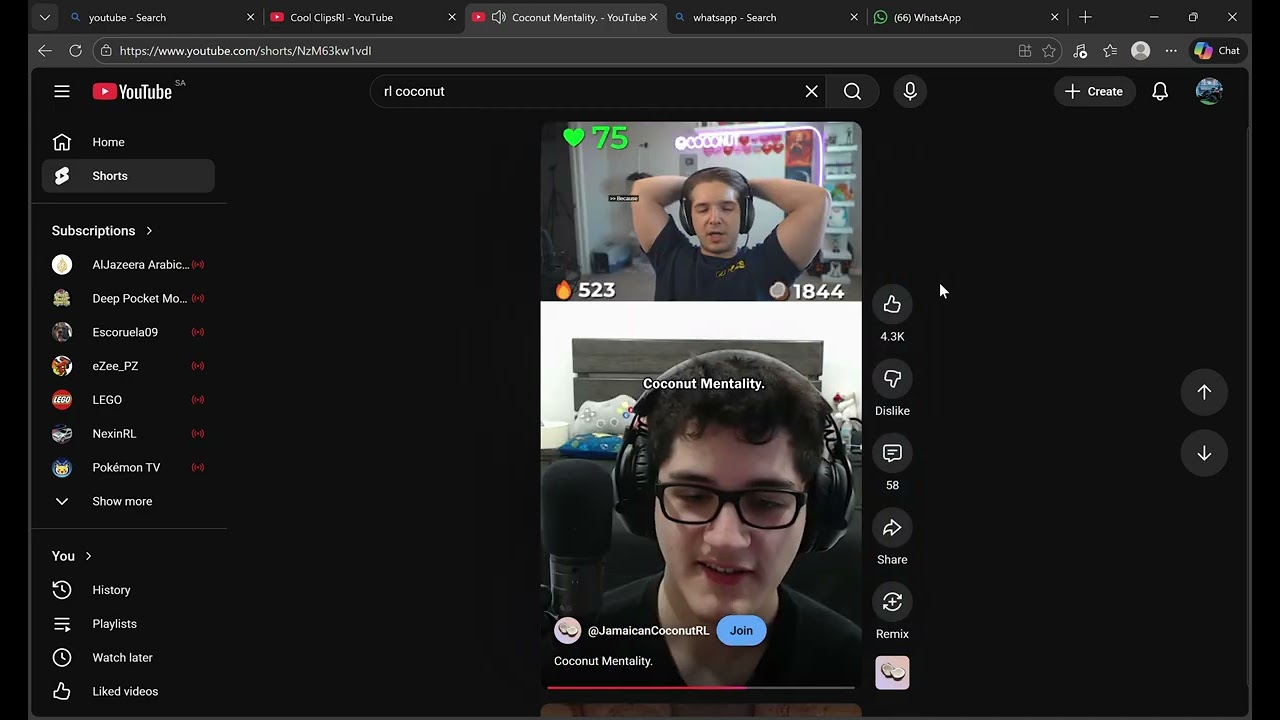Viewport: 1280px width, 720px height.
Task: Refresh the browser page
Action: tap(75, 50)
